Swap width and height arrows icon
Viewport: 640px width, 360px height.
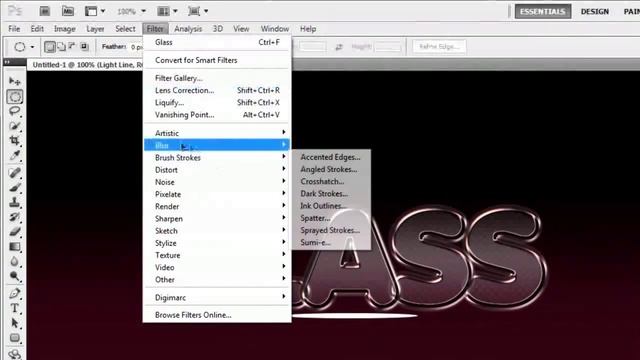(338, 47)
